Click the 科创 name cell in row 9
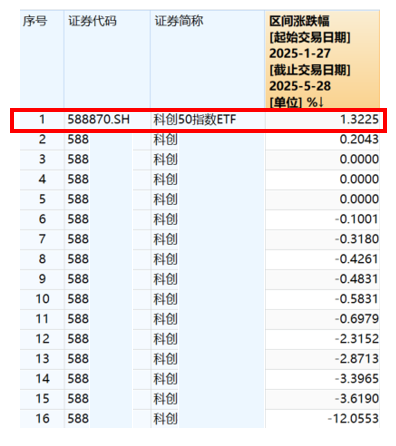The width and height of the screenshot is (396, 446). [x=166, y=279]
